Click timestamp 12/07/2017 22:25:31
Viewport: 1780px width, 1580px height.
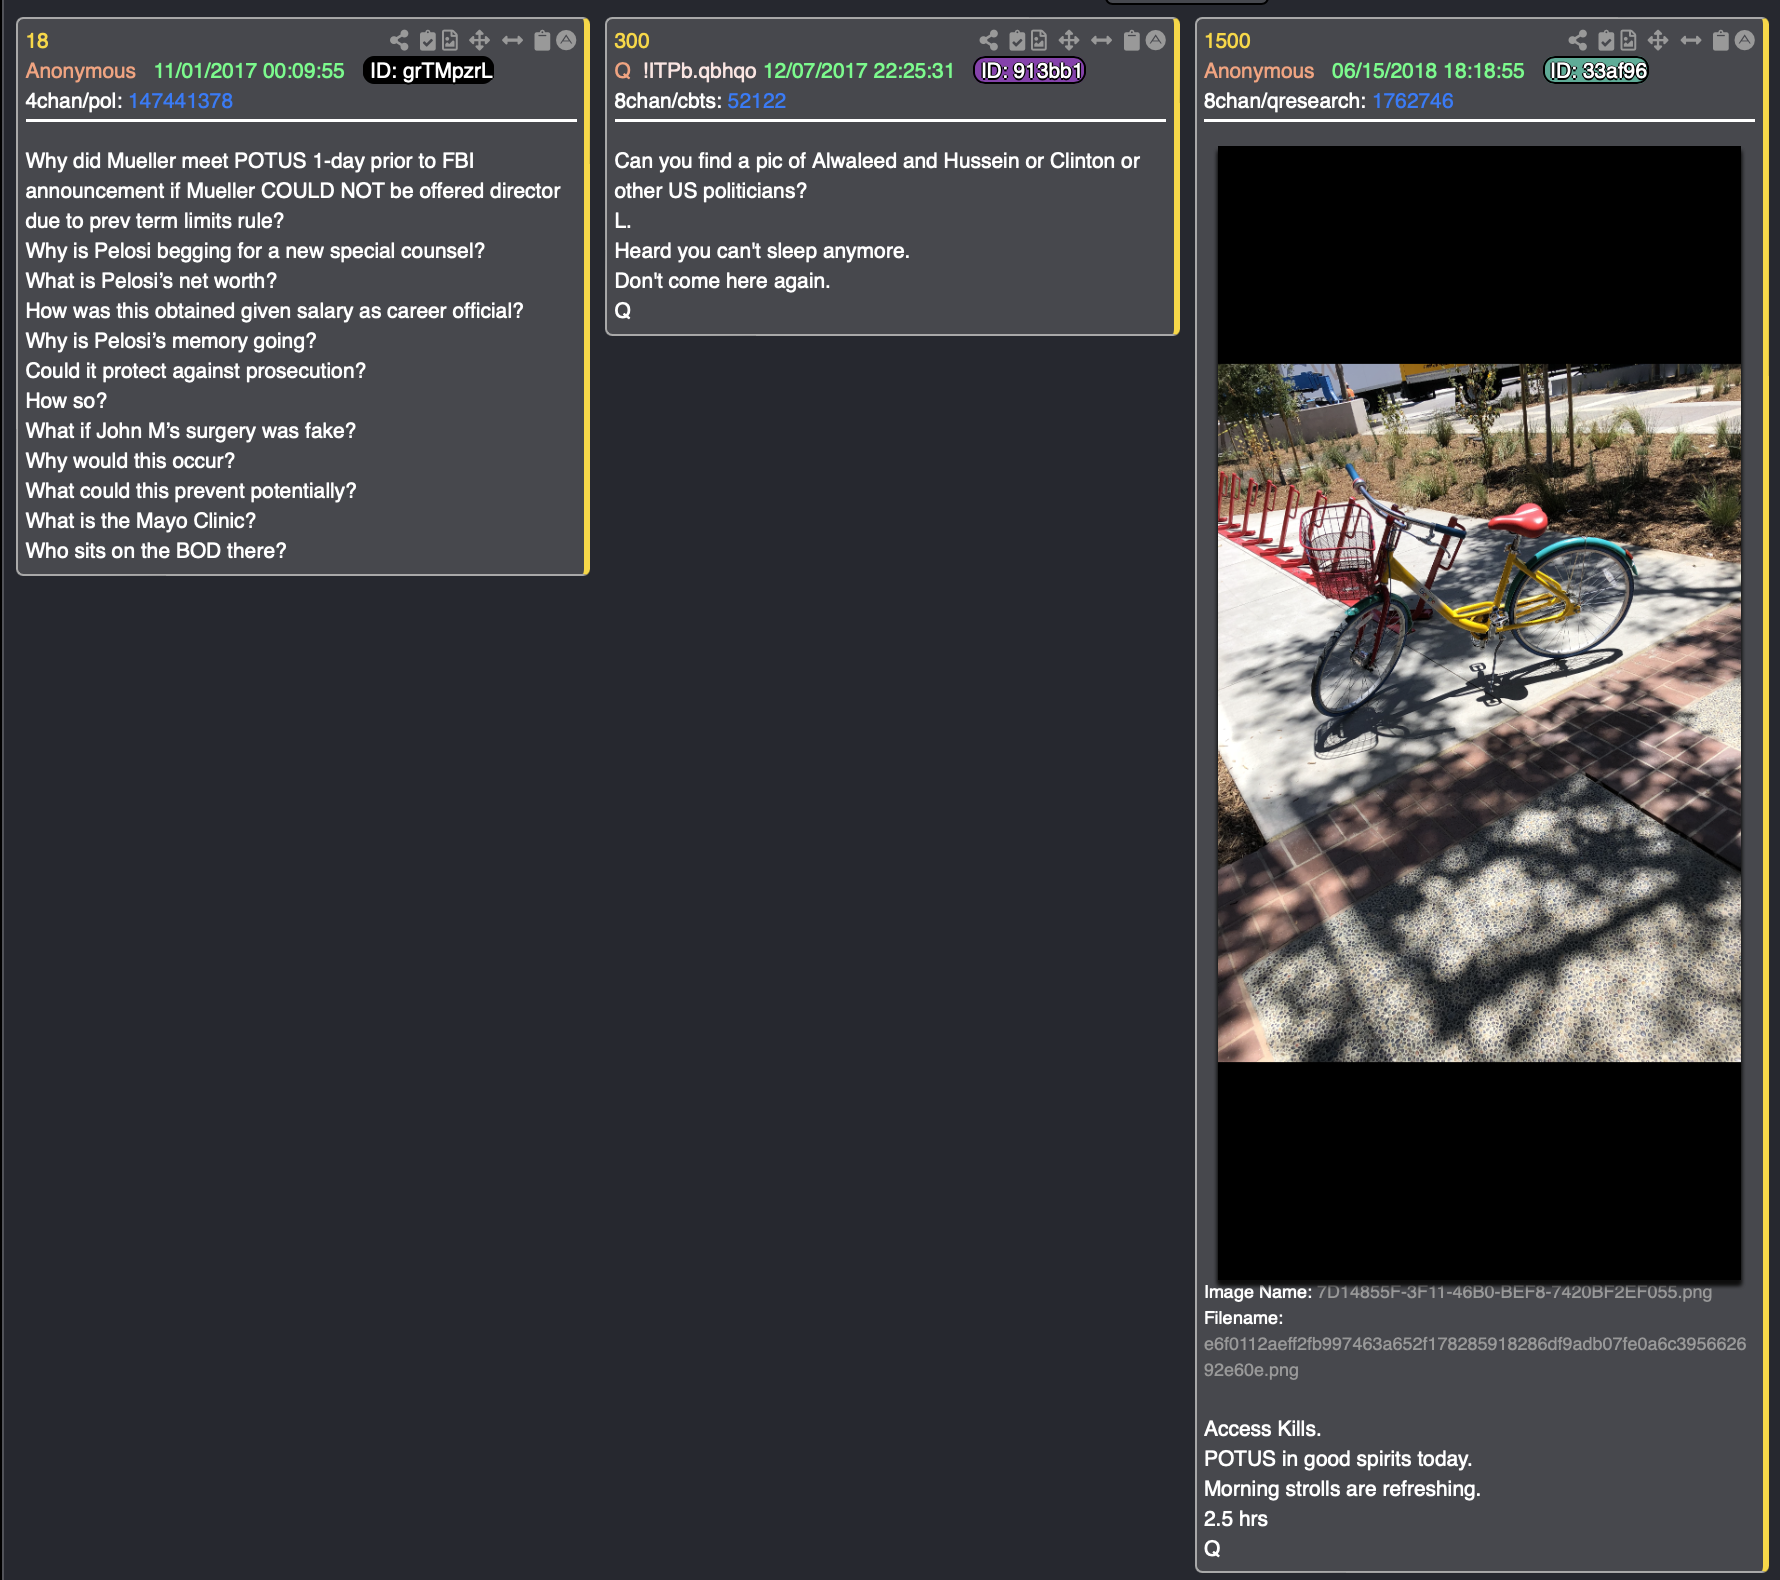pyautogui.click(x=859, y=71)
